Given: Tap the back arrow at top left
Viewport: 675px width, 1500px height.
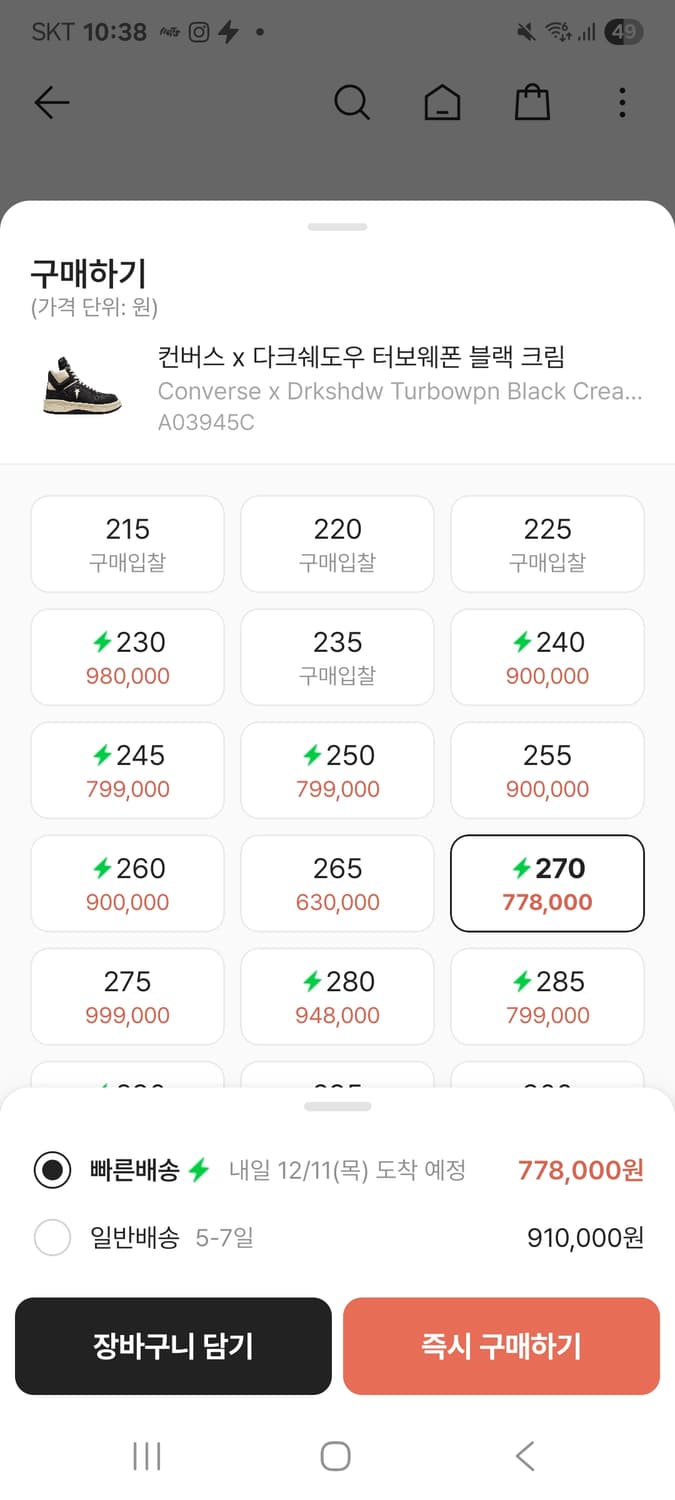Looking at the screenshot, I should (51, 102).
